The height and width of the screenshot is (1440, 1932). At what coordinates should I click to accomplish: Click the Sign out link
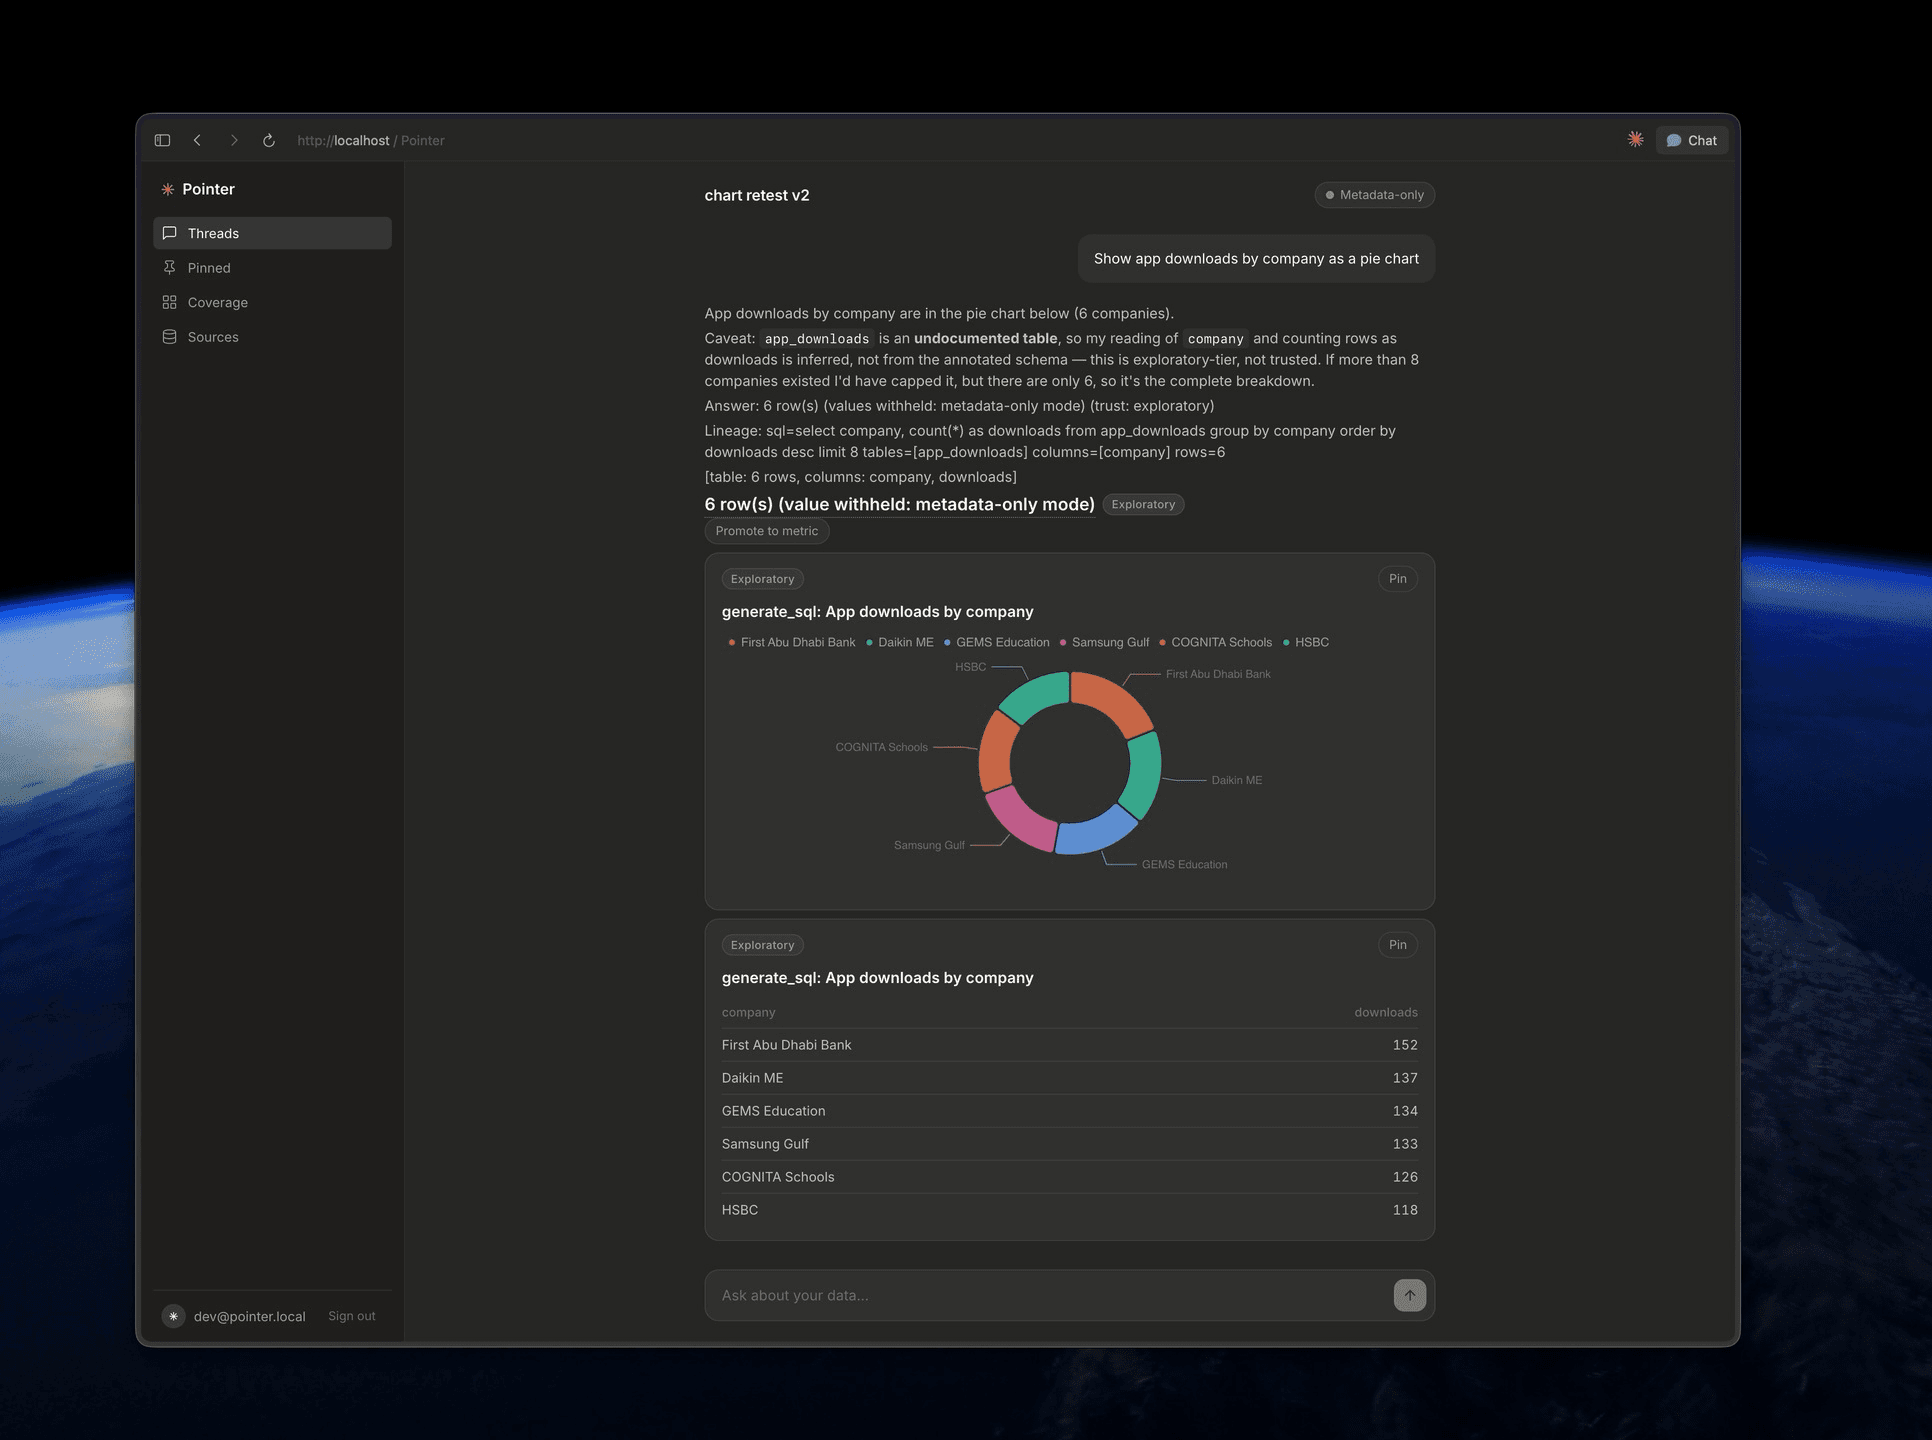(352, 1317)
